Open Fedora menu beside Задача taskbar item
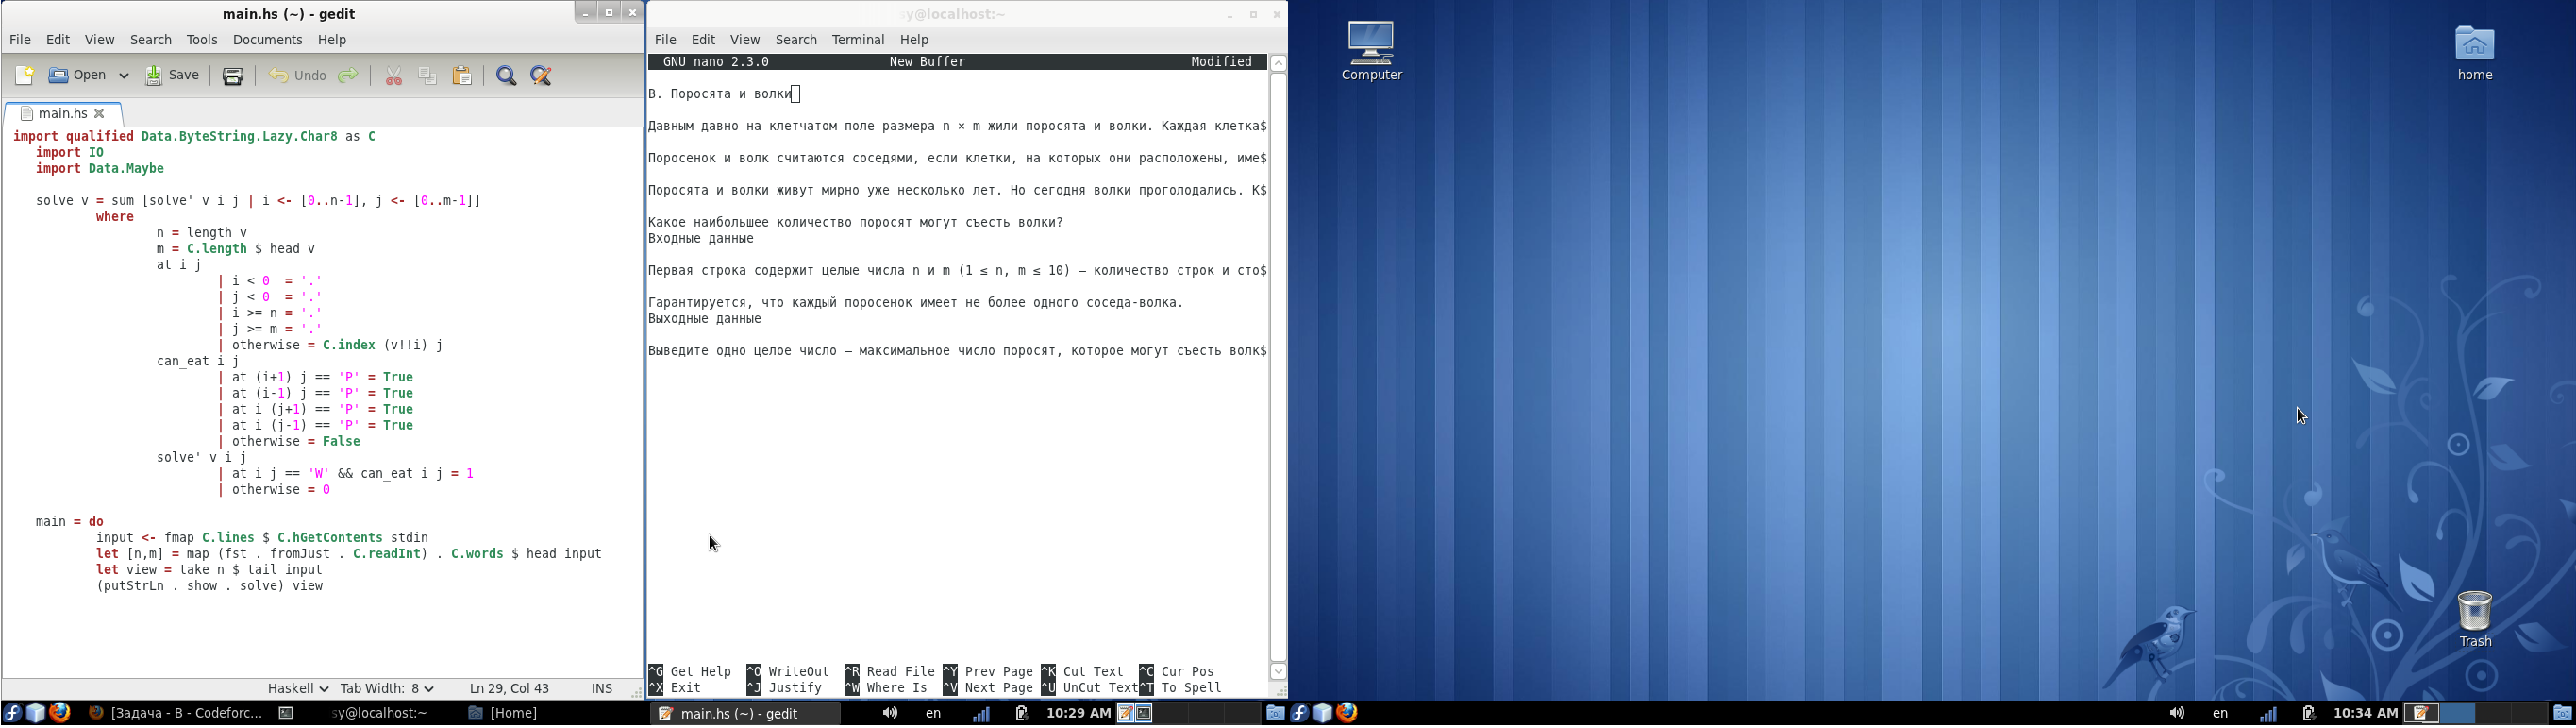 [x=12, y=714]
